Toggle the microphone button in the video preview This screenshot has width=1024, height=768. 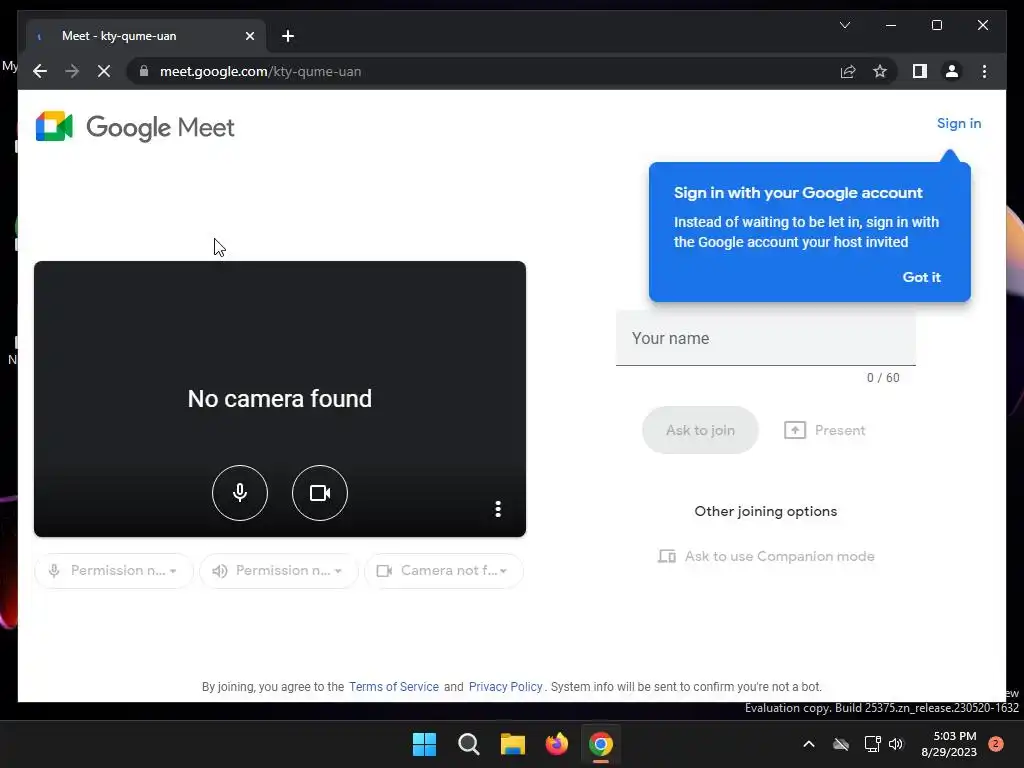coord(240,492)
